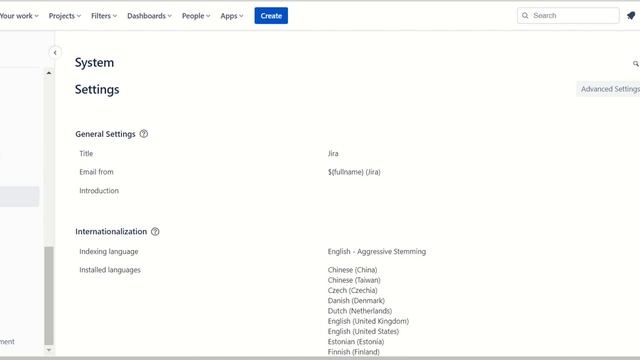Click 'Estonian (Estonia)' language entry
This screenshot has height=360, width=640.
pyautogui.click(x=356, y=342)
